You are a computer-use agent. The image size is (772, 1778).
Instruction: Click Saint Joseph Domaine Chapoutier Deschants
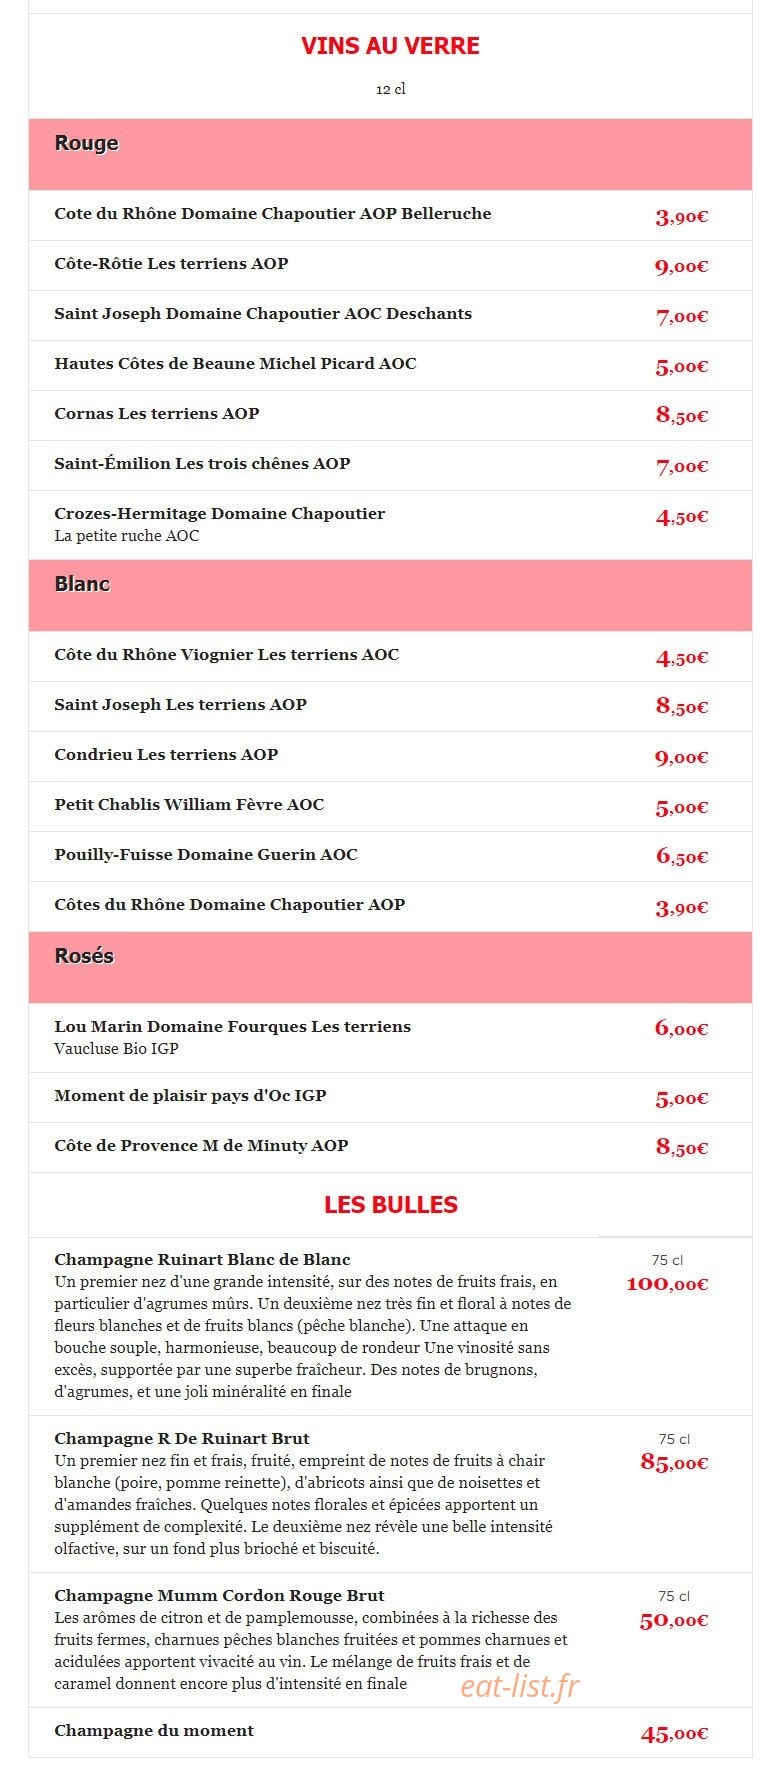[263, 314]
